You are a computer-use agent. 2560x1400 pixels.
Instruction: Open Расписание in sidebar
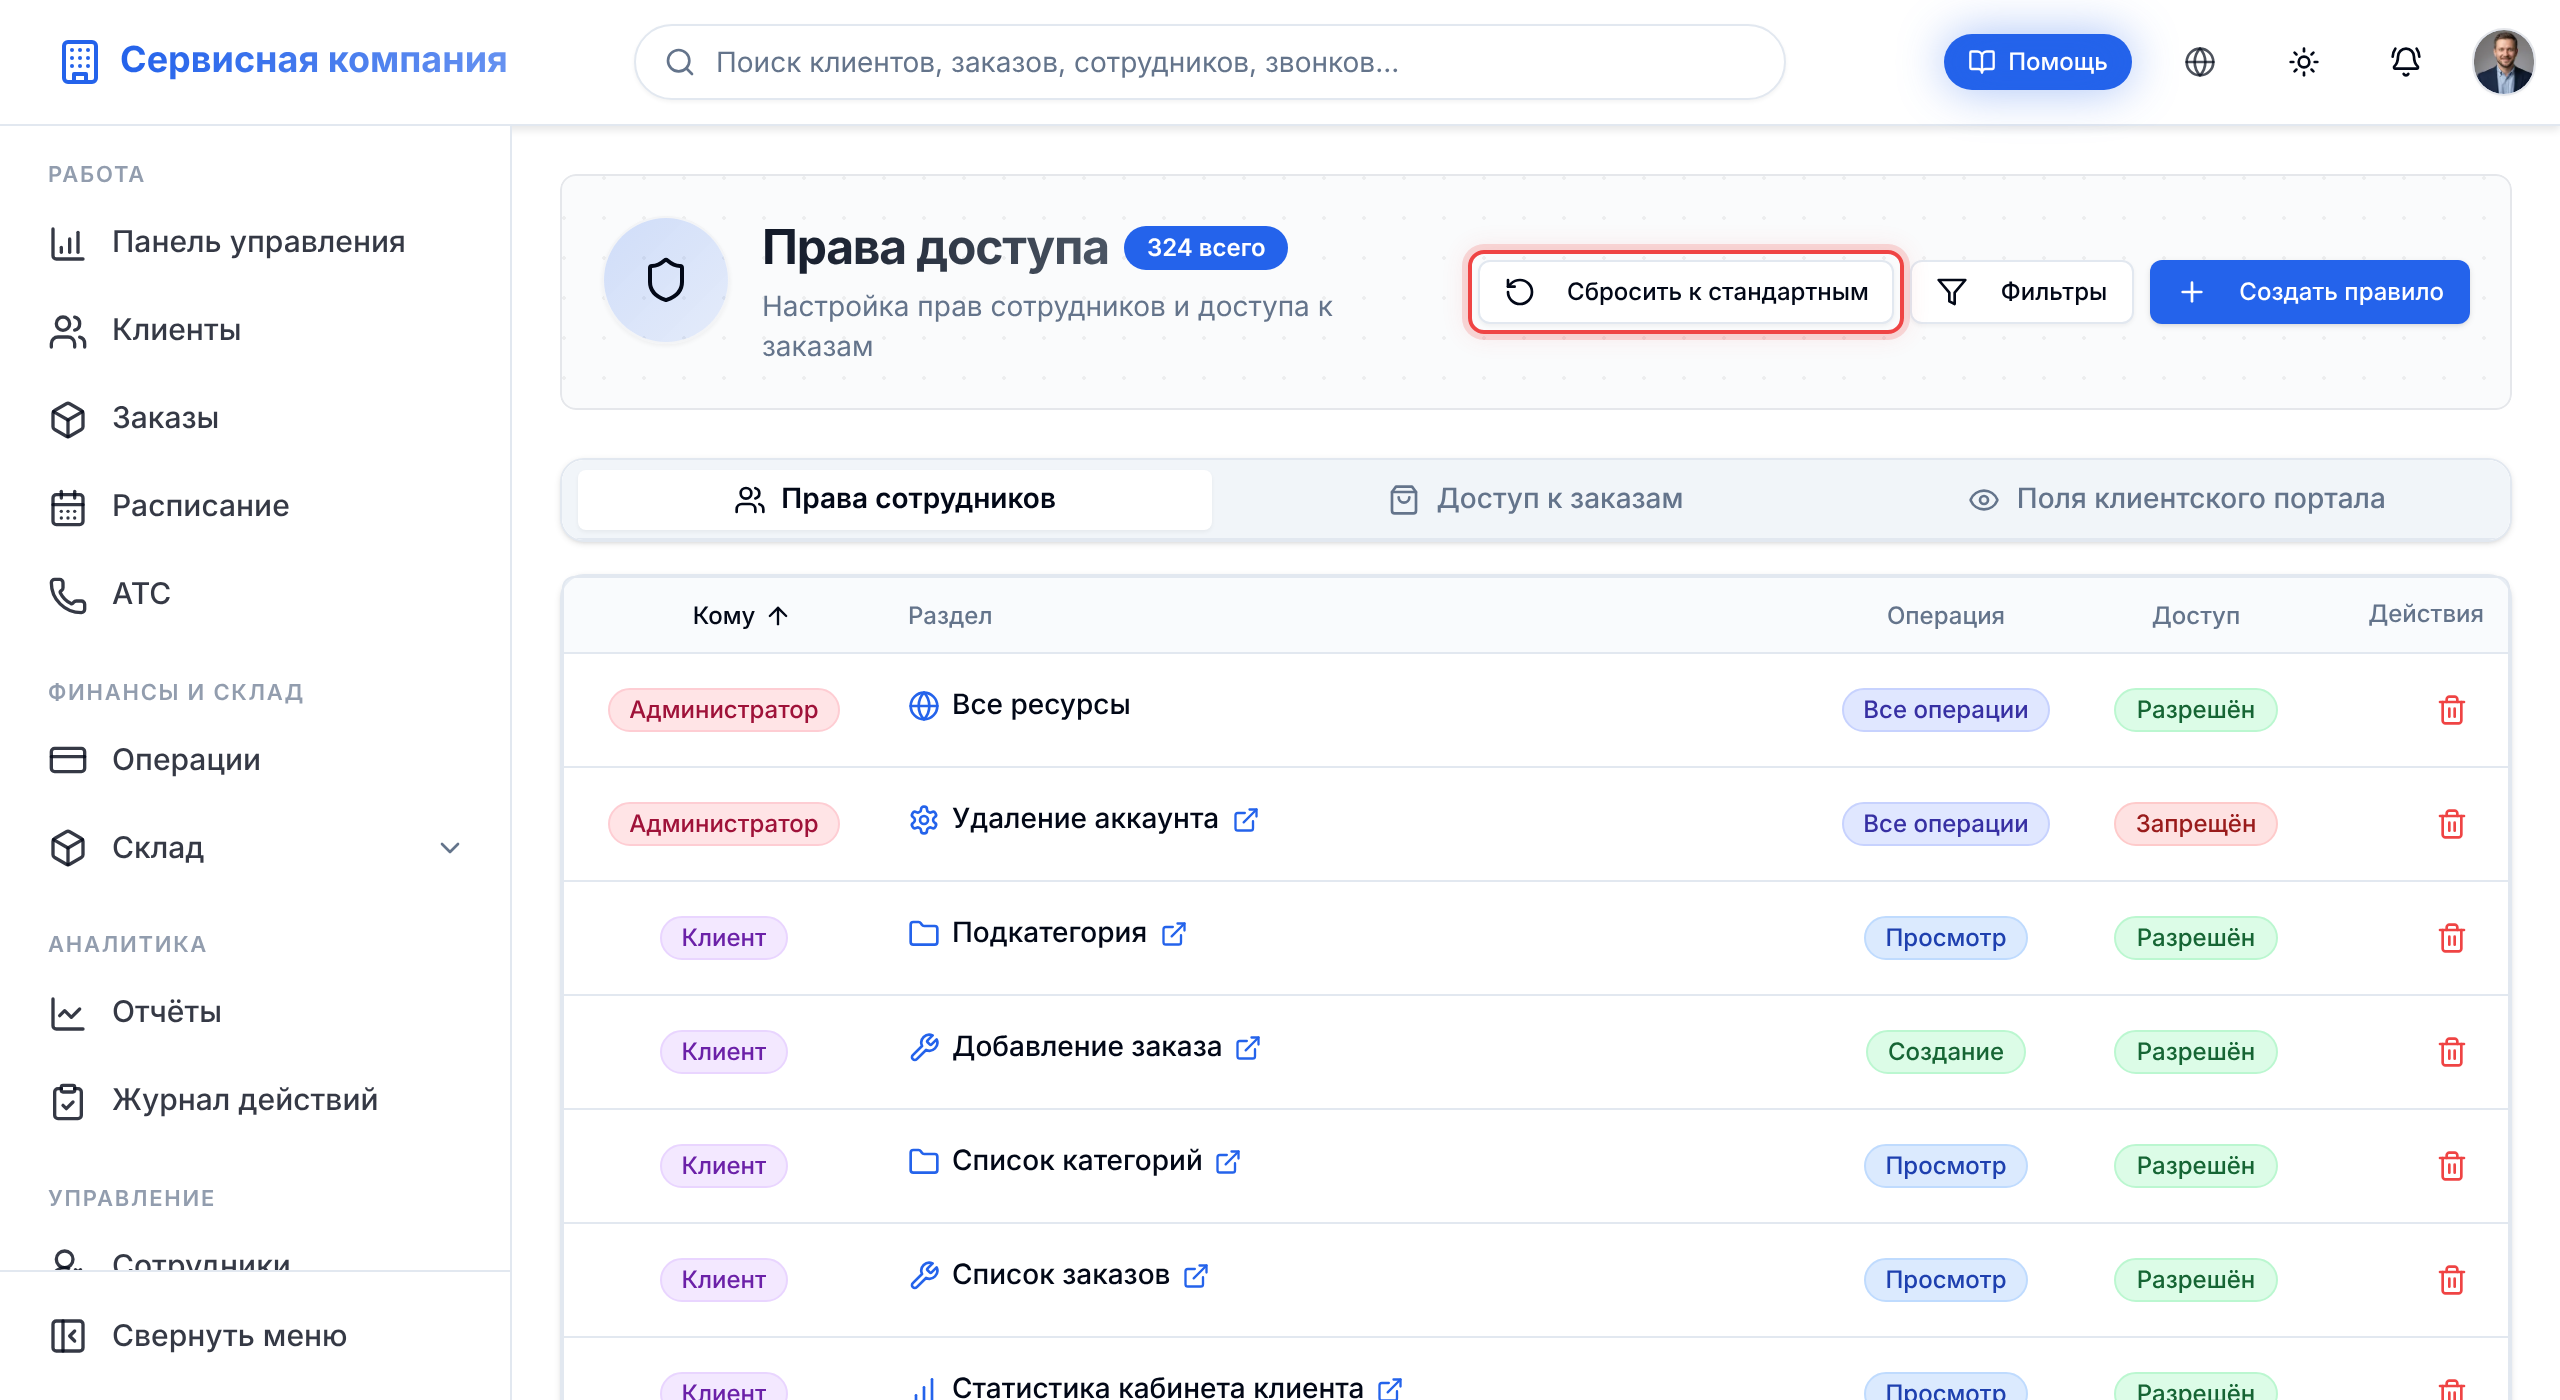click(255, 507)
